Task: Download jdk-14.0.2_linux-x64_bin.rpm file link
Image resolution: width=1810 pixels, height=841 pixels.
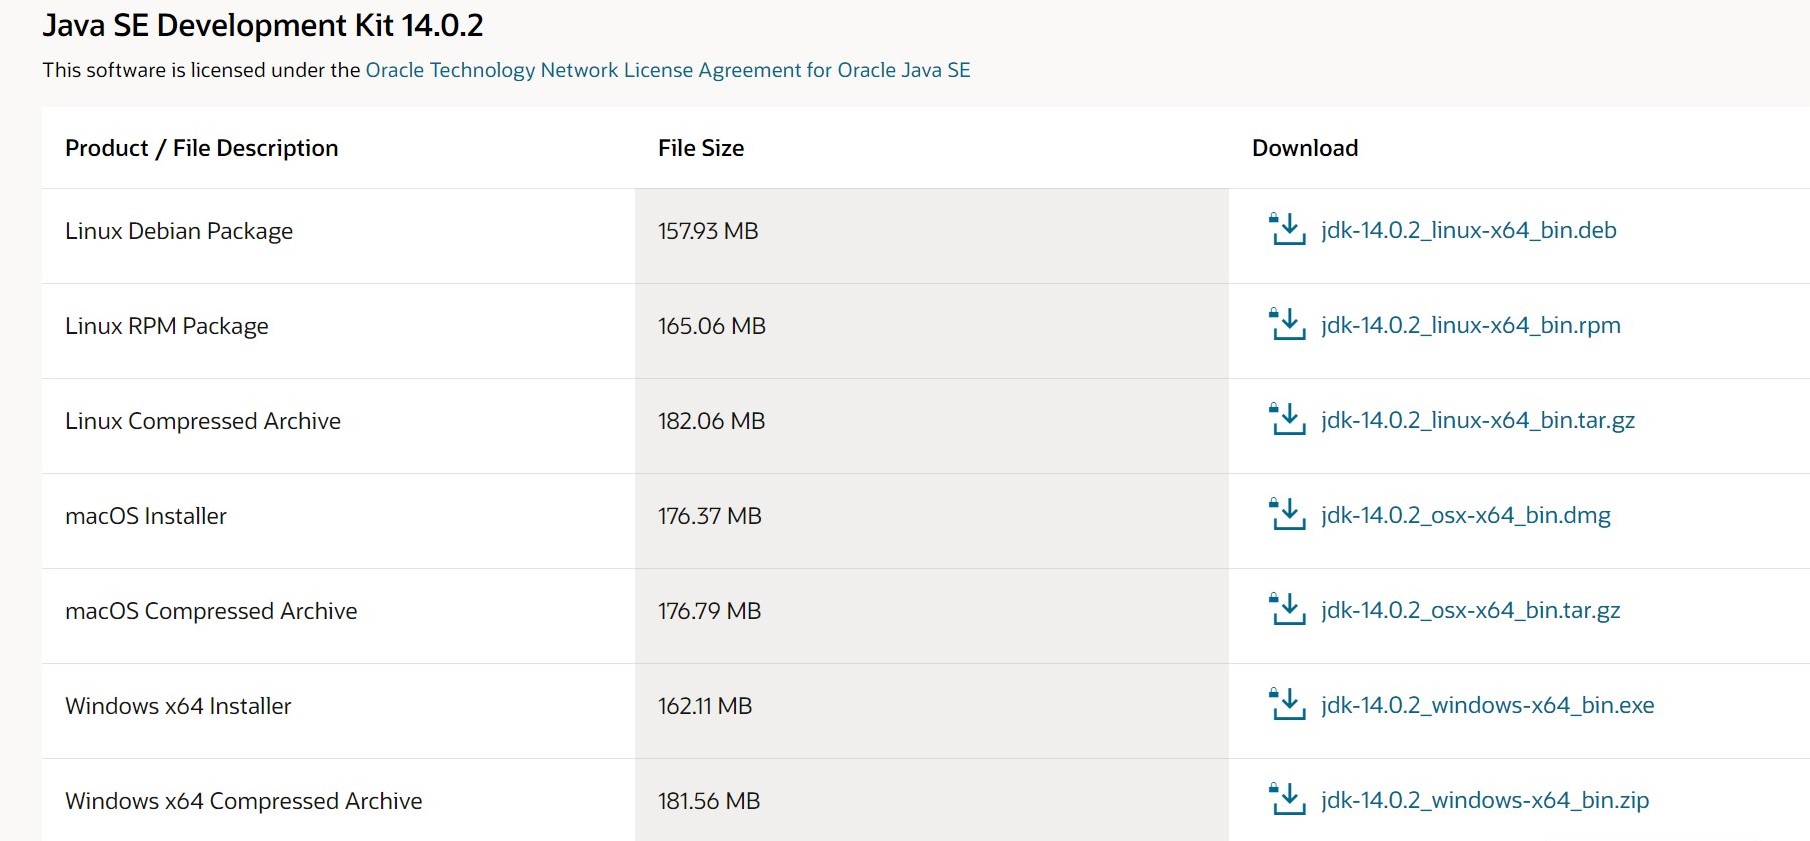Action: [1470, 325]
